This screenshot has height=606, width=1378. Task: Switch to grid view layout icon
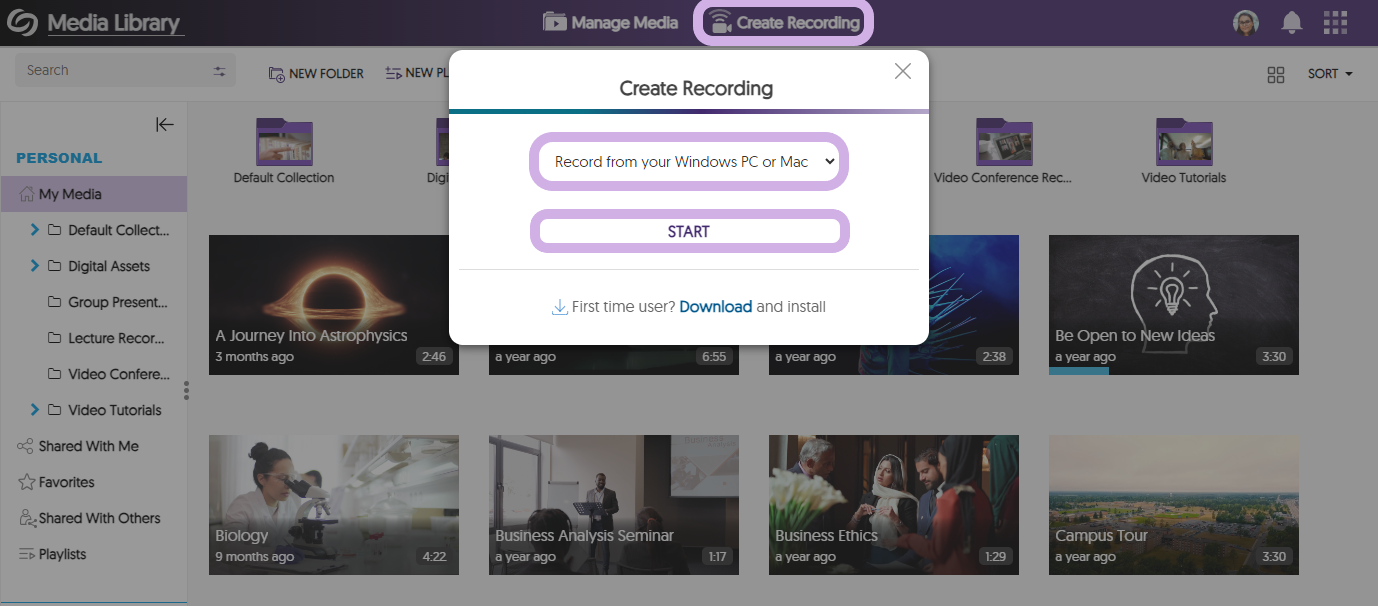coord(1275,74)
